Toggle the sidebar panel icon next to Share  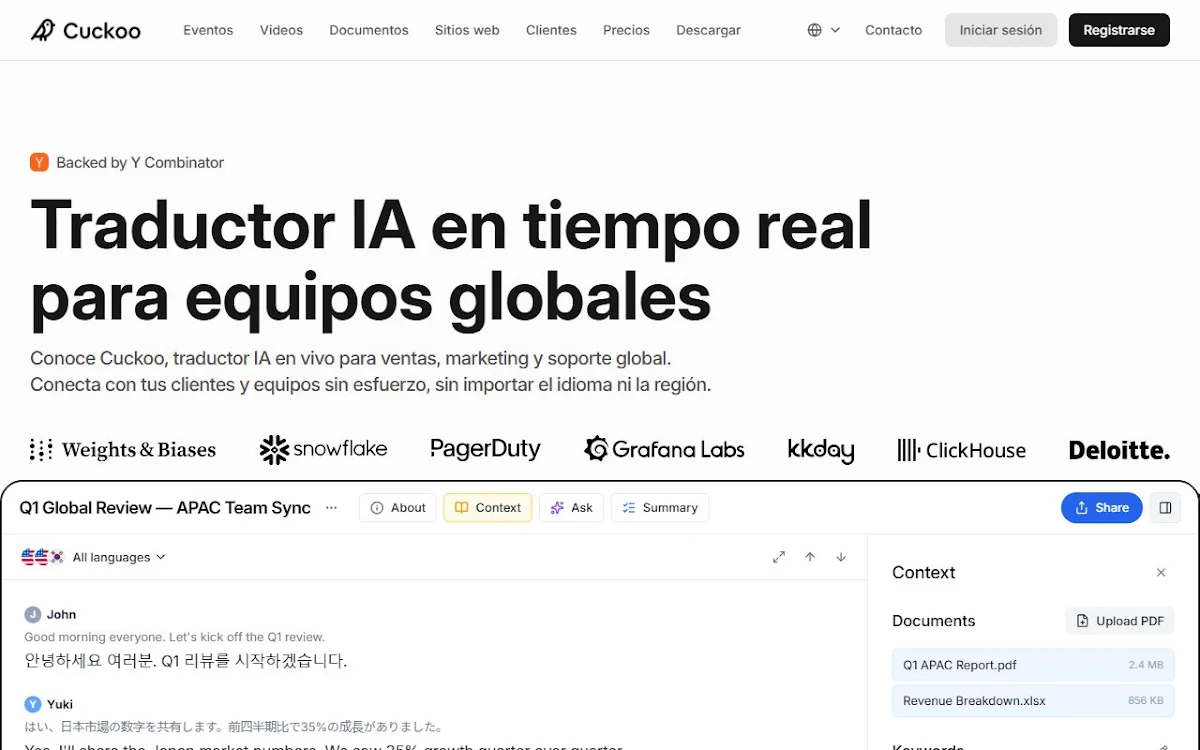(1165, 508)
